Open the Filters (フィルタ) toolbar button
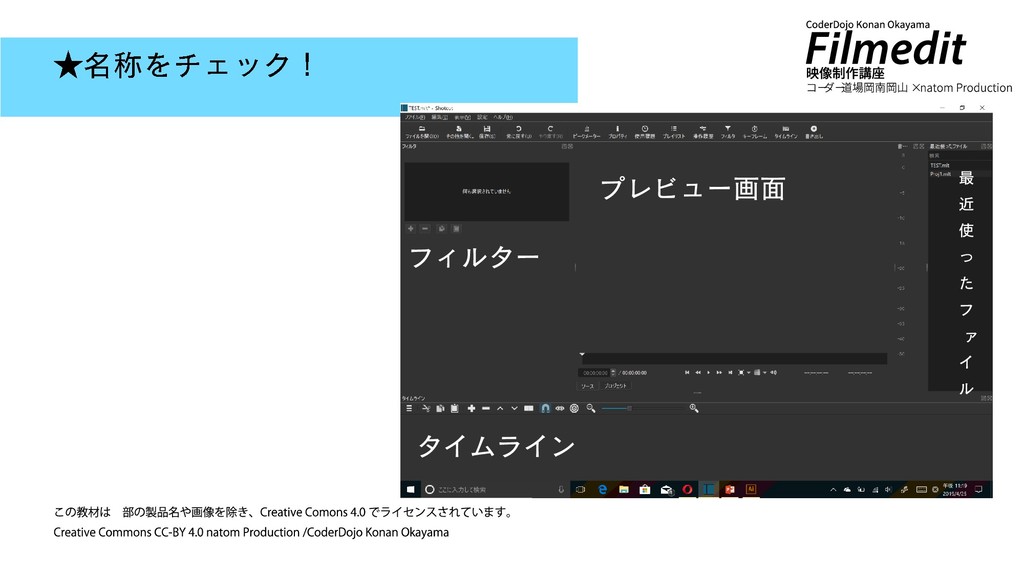The image size is (1024, 576). click(728, 132)
